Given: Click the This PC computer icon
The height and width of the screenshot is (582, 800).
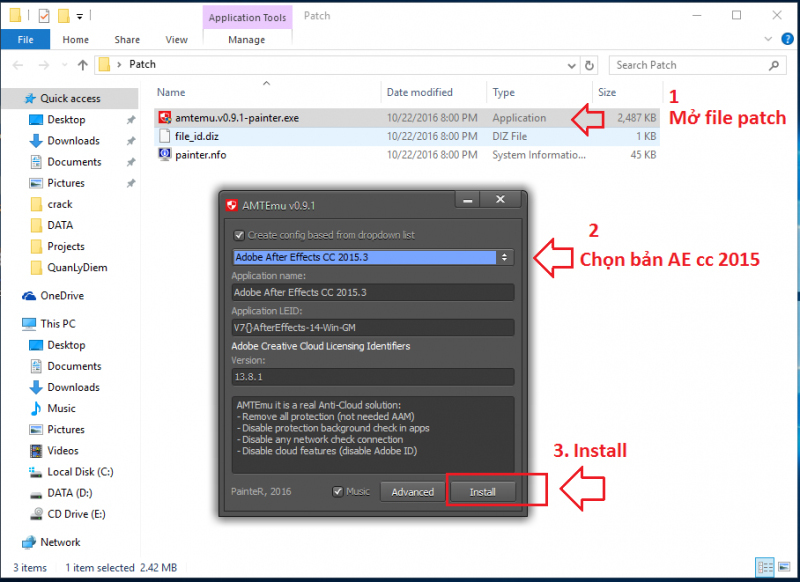Looking at the screenshot, I should (29, 324).
